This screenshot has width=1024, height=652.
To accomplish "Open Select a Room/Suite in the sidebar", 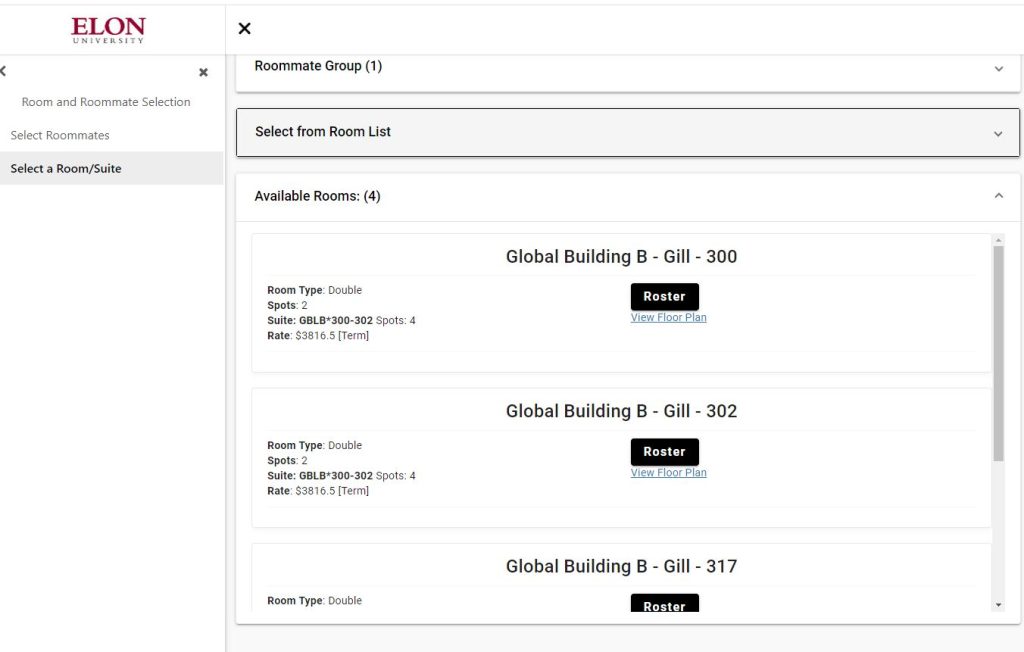I will 66,169.
